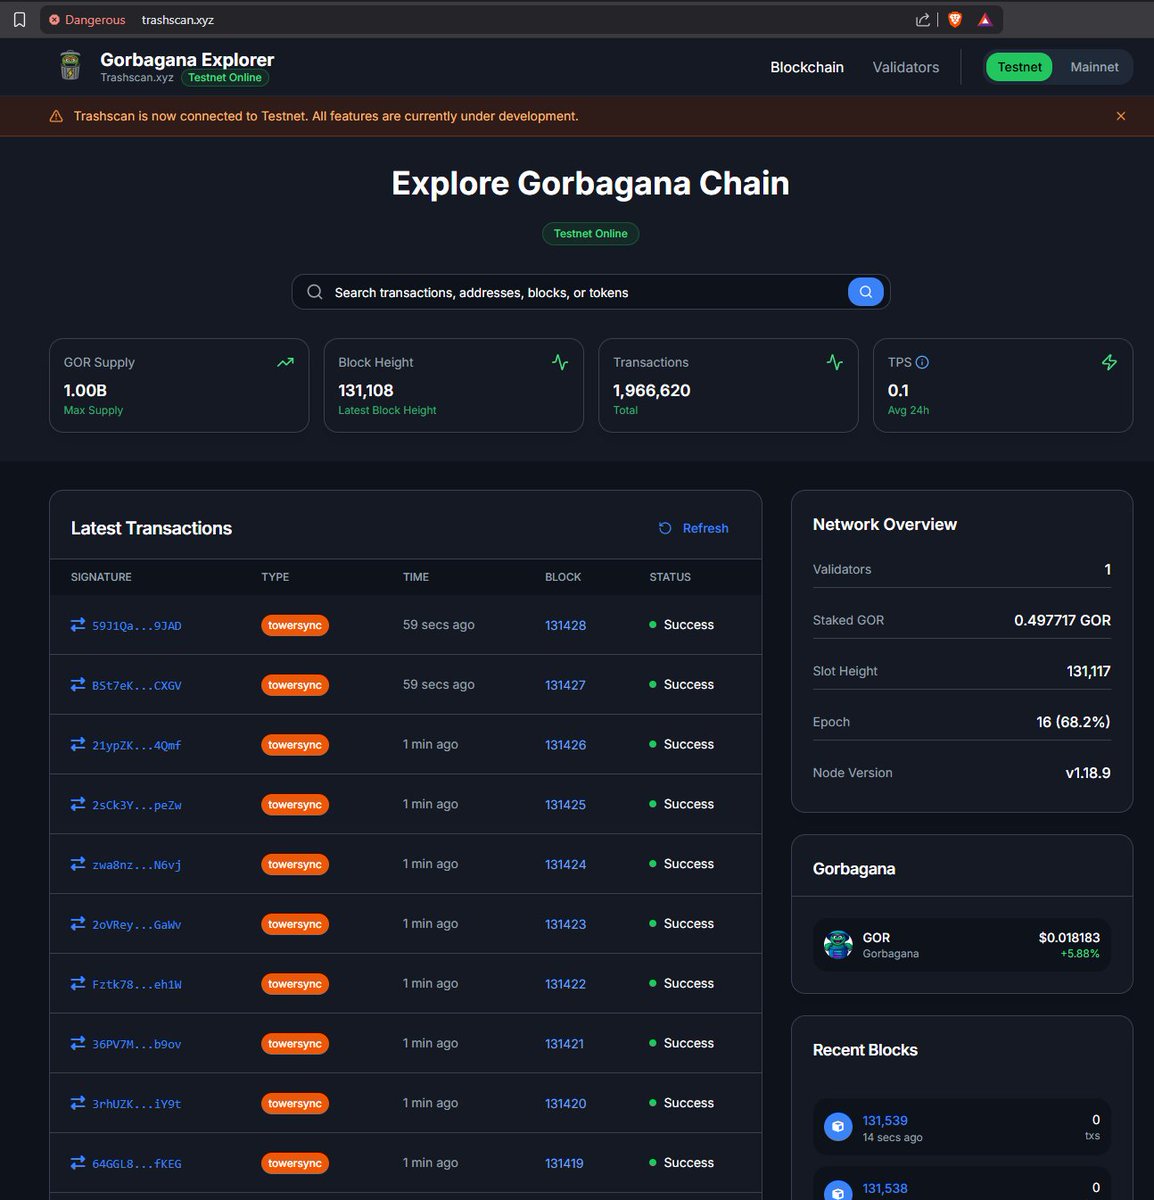
Task: Open transaction signature 21ypZK...4Qmf
Action: tap(137, 745)
